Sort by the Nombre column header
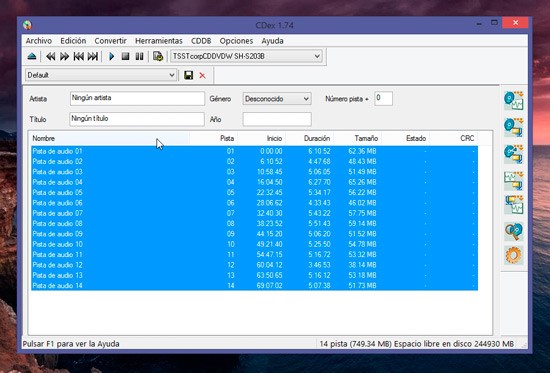Image resolution: width=550 pixels, height=373 pixels. point(110,138)
